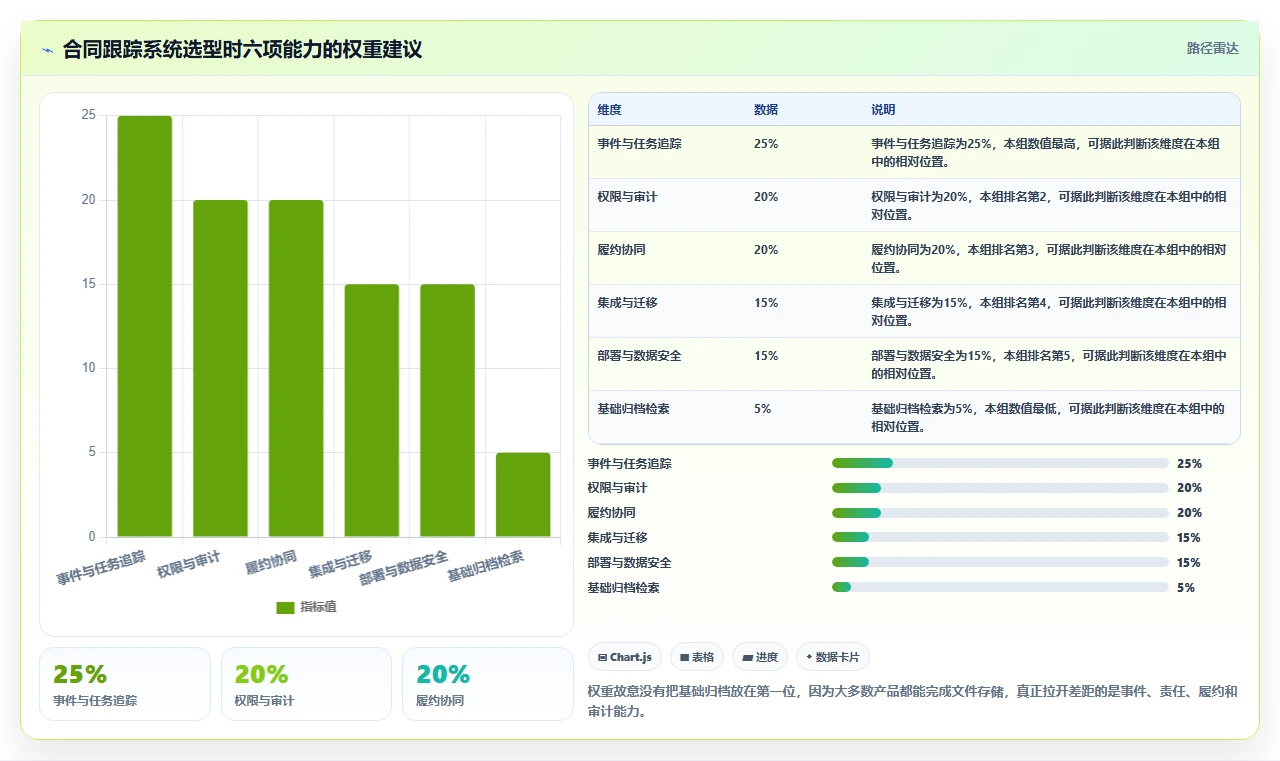
Task: Click the title icon beside 合同跟踪系统选型
Action: click(47, 50)
